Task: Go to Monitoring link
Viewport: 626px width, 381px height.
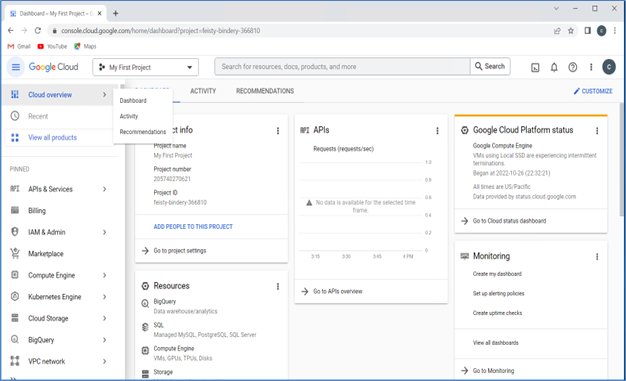Action: pos(493,371)
